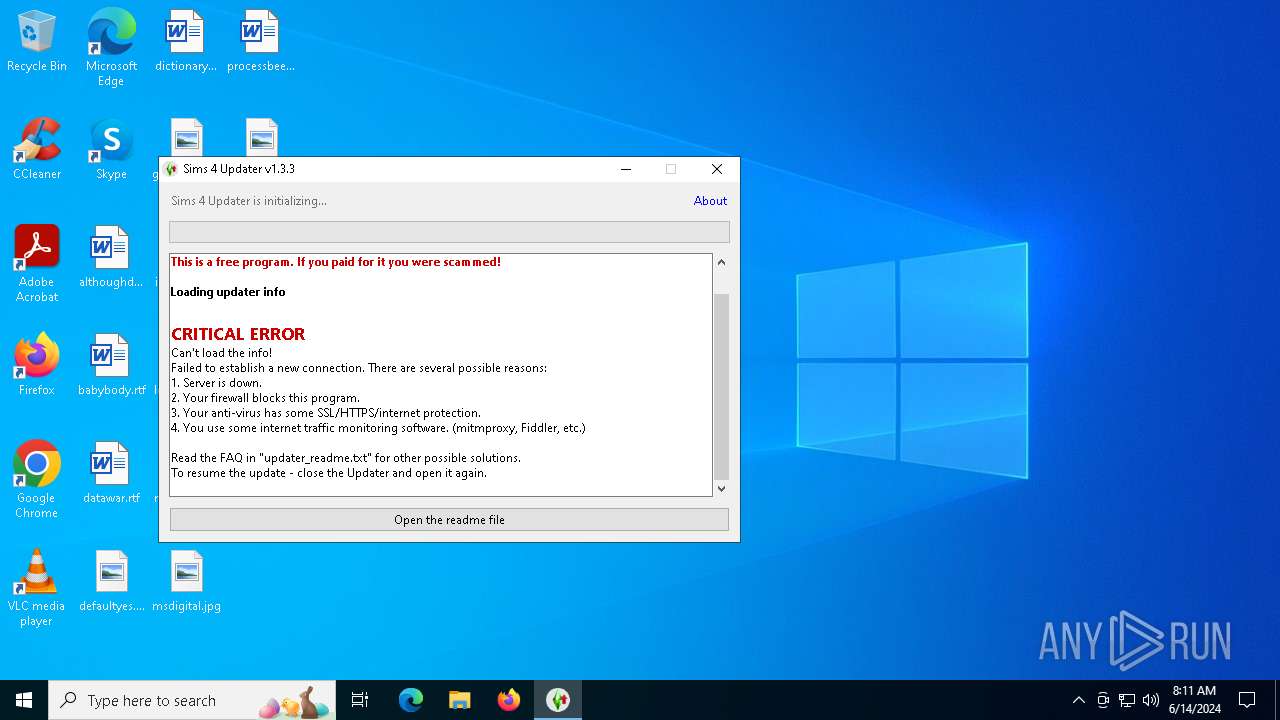Click the About link in the updater
The image size is (1280, 720).
tap(710, 201)
